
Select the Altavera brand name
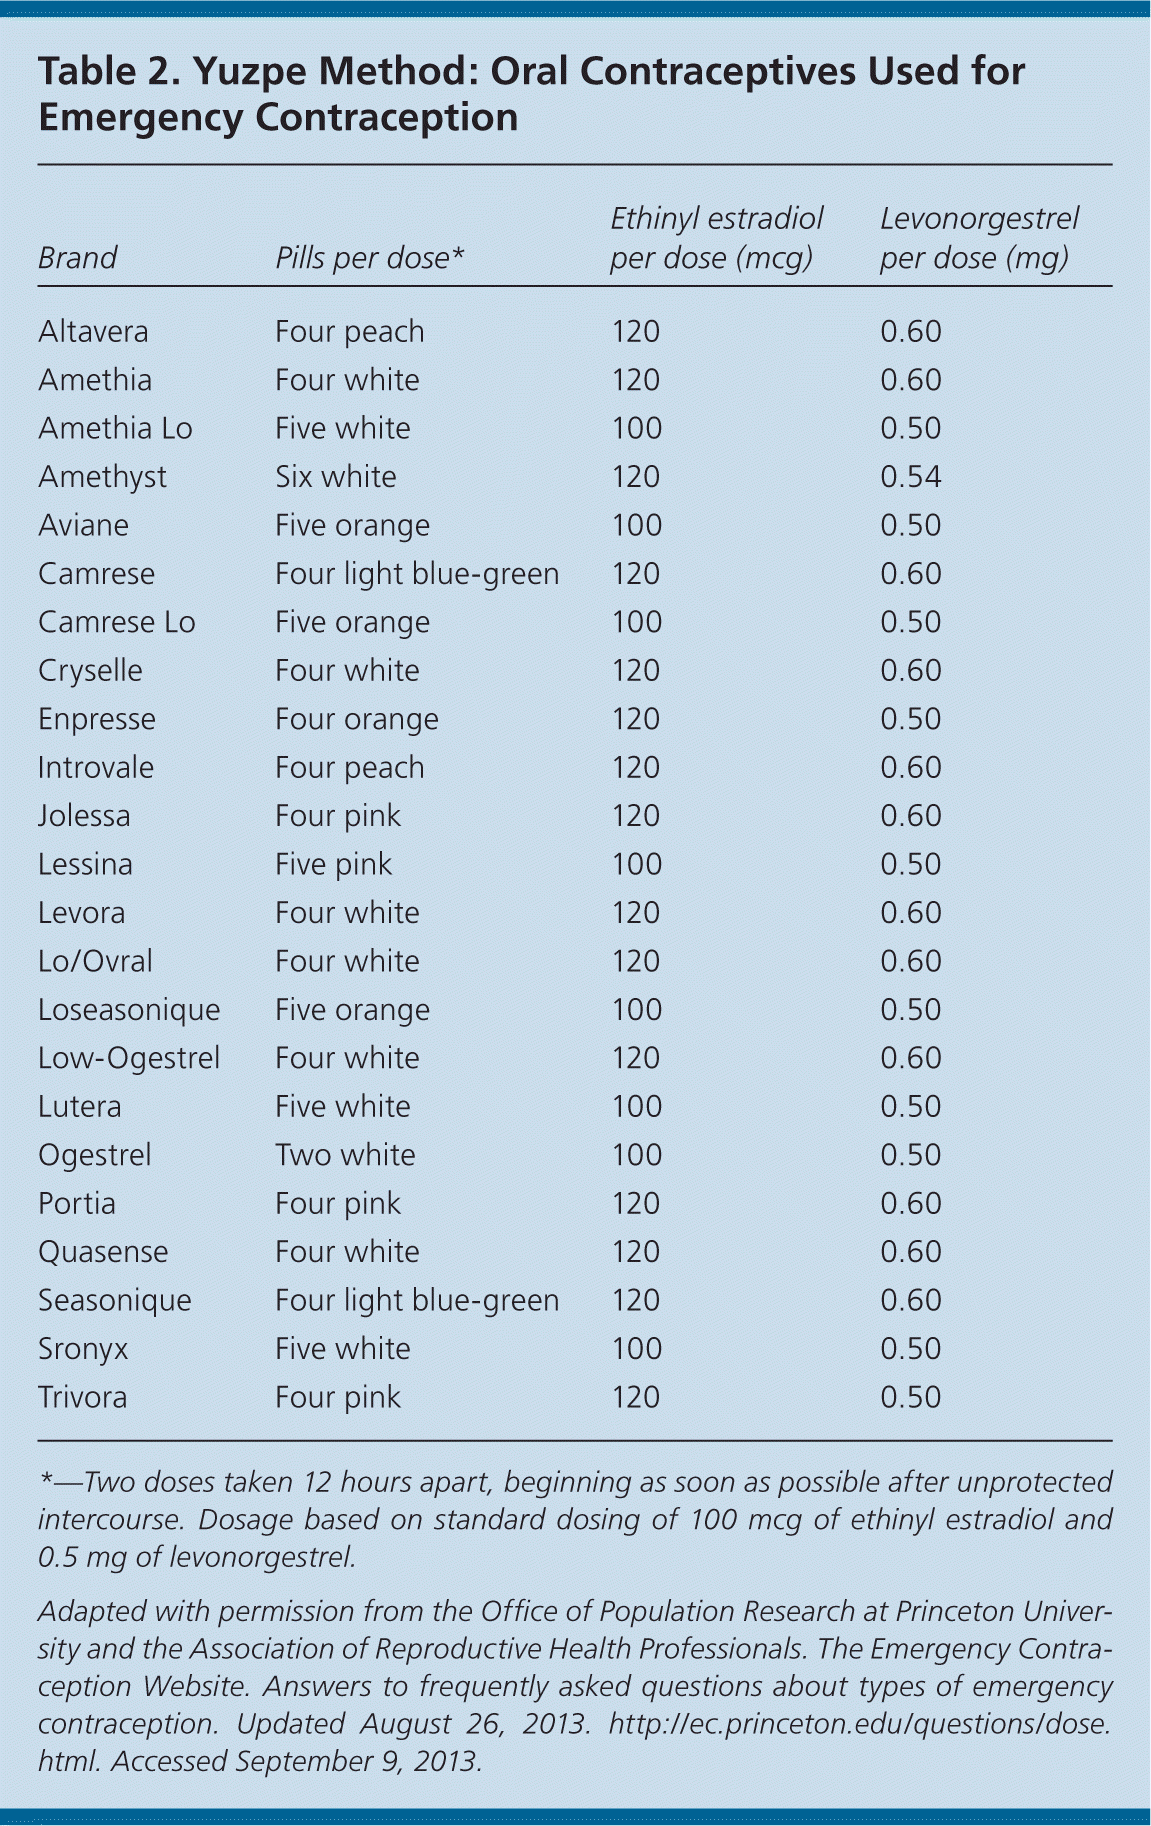pos(93,331)
